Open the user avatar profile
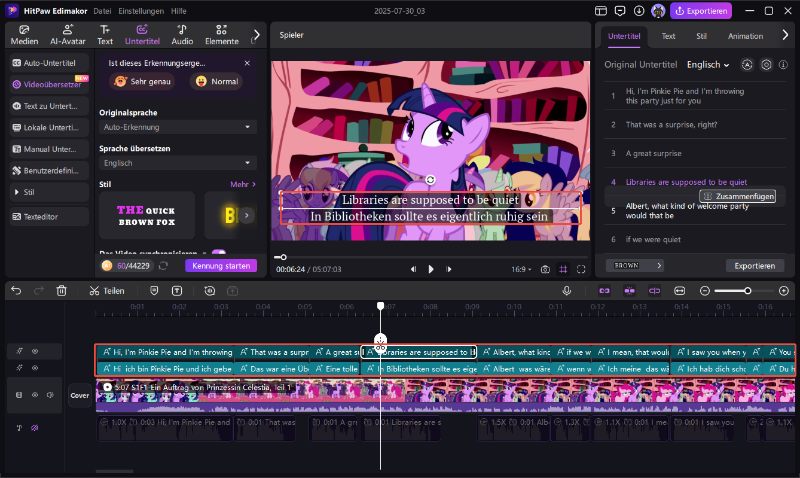This screenshot has height=478, width=800. (x=658, y=11)
